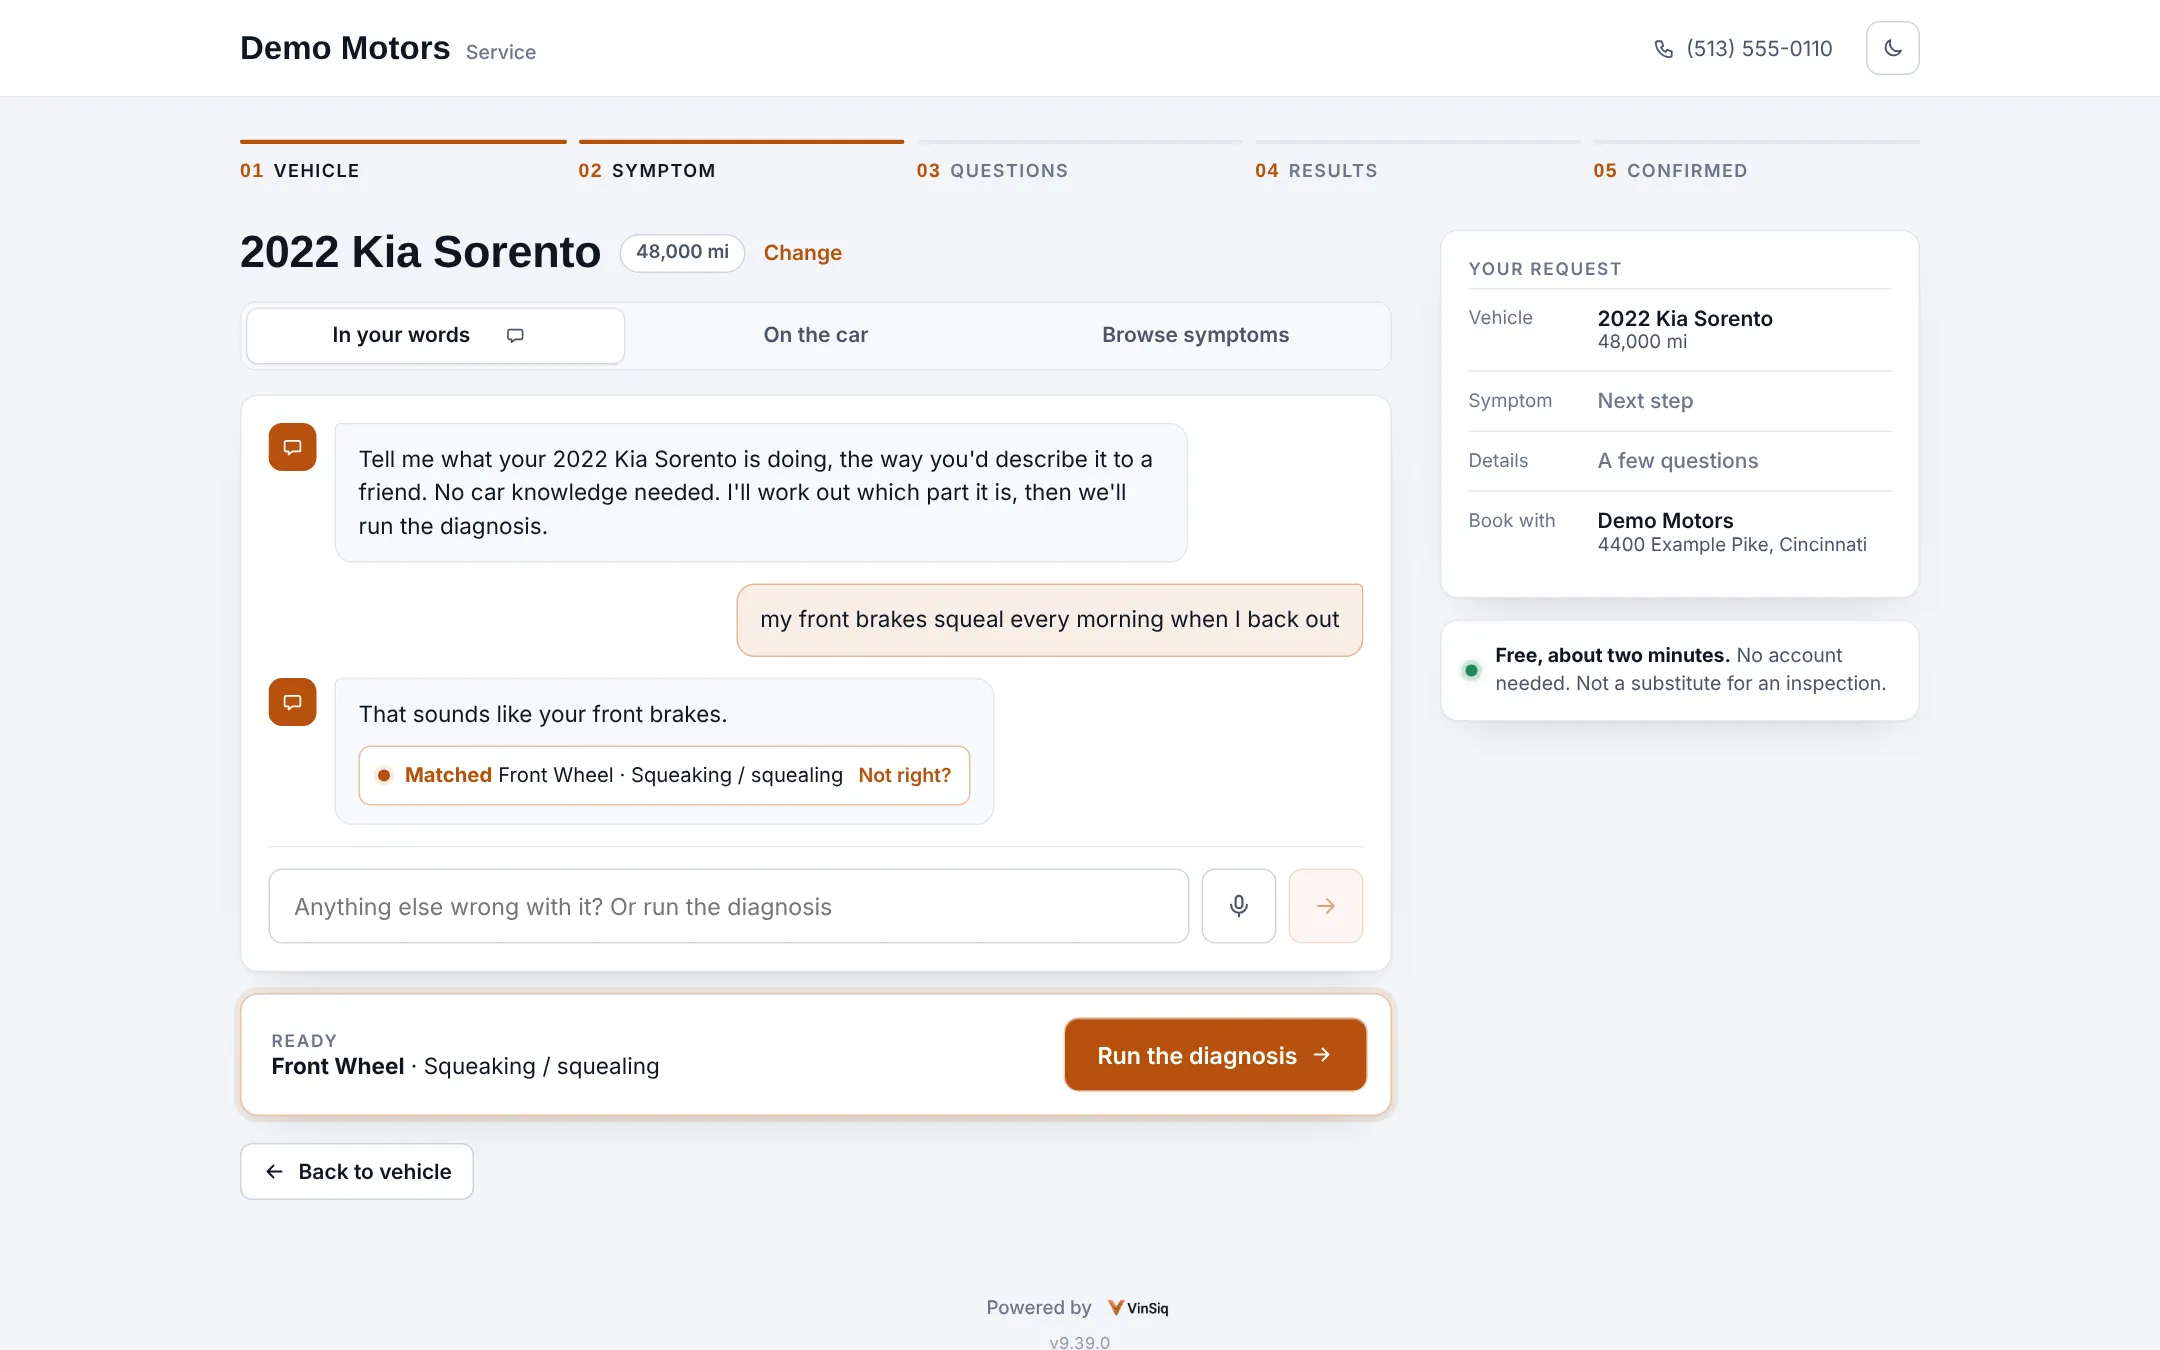
Task: Click step 04 Results
Action: coord(1417,162)
